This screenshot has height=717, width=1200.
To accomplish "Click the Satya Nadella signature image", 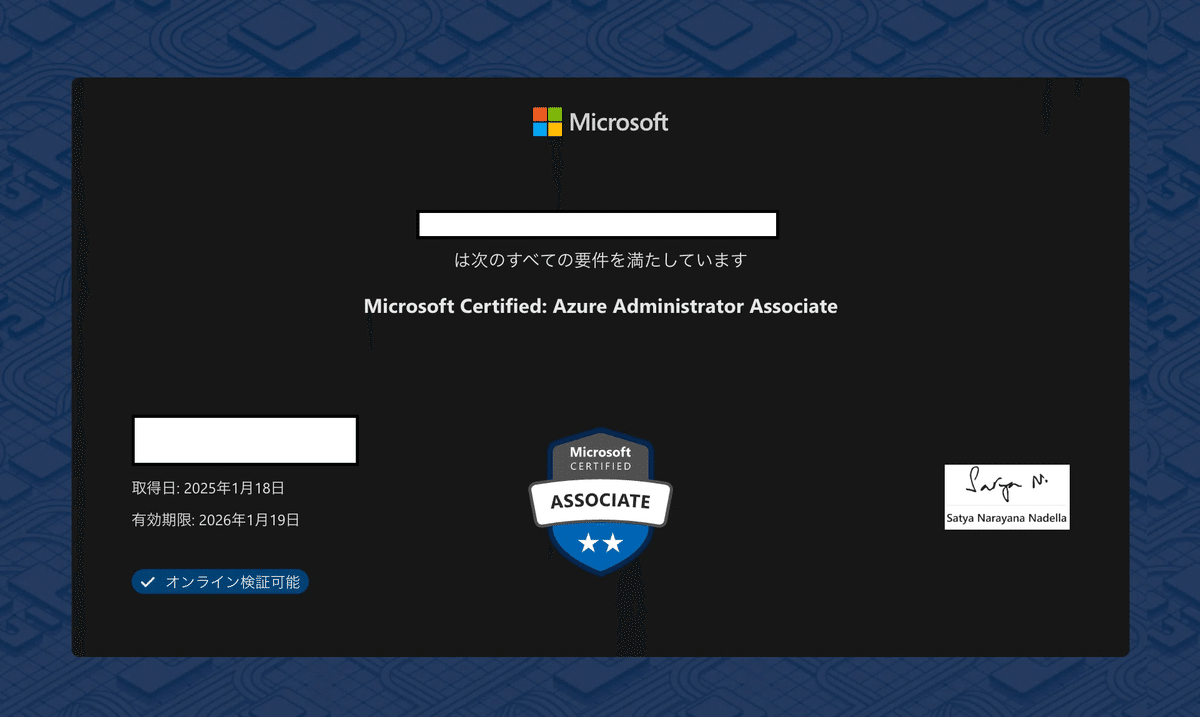I will (1007, 497).
